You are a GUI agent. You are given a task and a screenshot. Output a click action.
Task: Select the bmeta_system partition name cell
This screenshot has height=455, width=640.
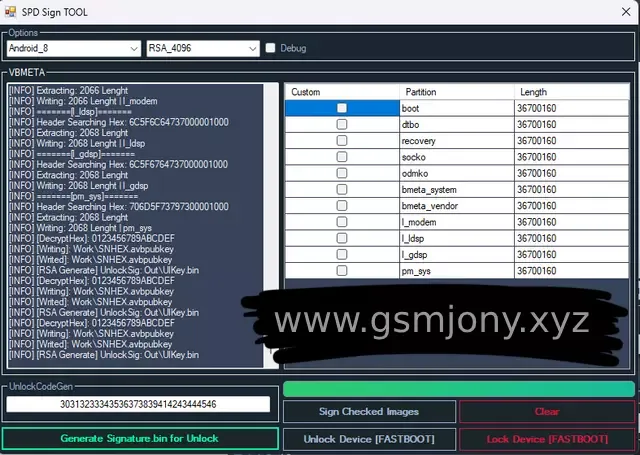[457, 189]
